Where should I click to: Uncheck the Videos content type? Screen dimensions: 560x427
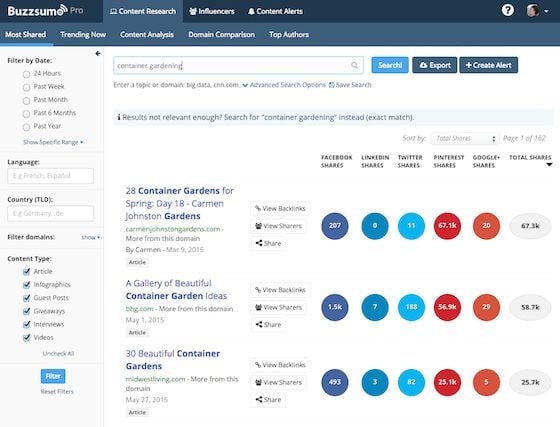[x=26, y=338]
